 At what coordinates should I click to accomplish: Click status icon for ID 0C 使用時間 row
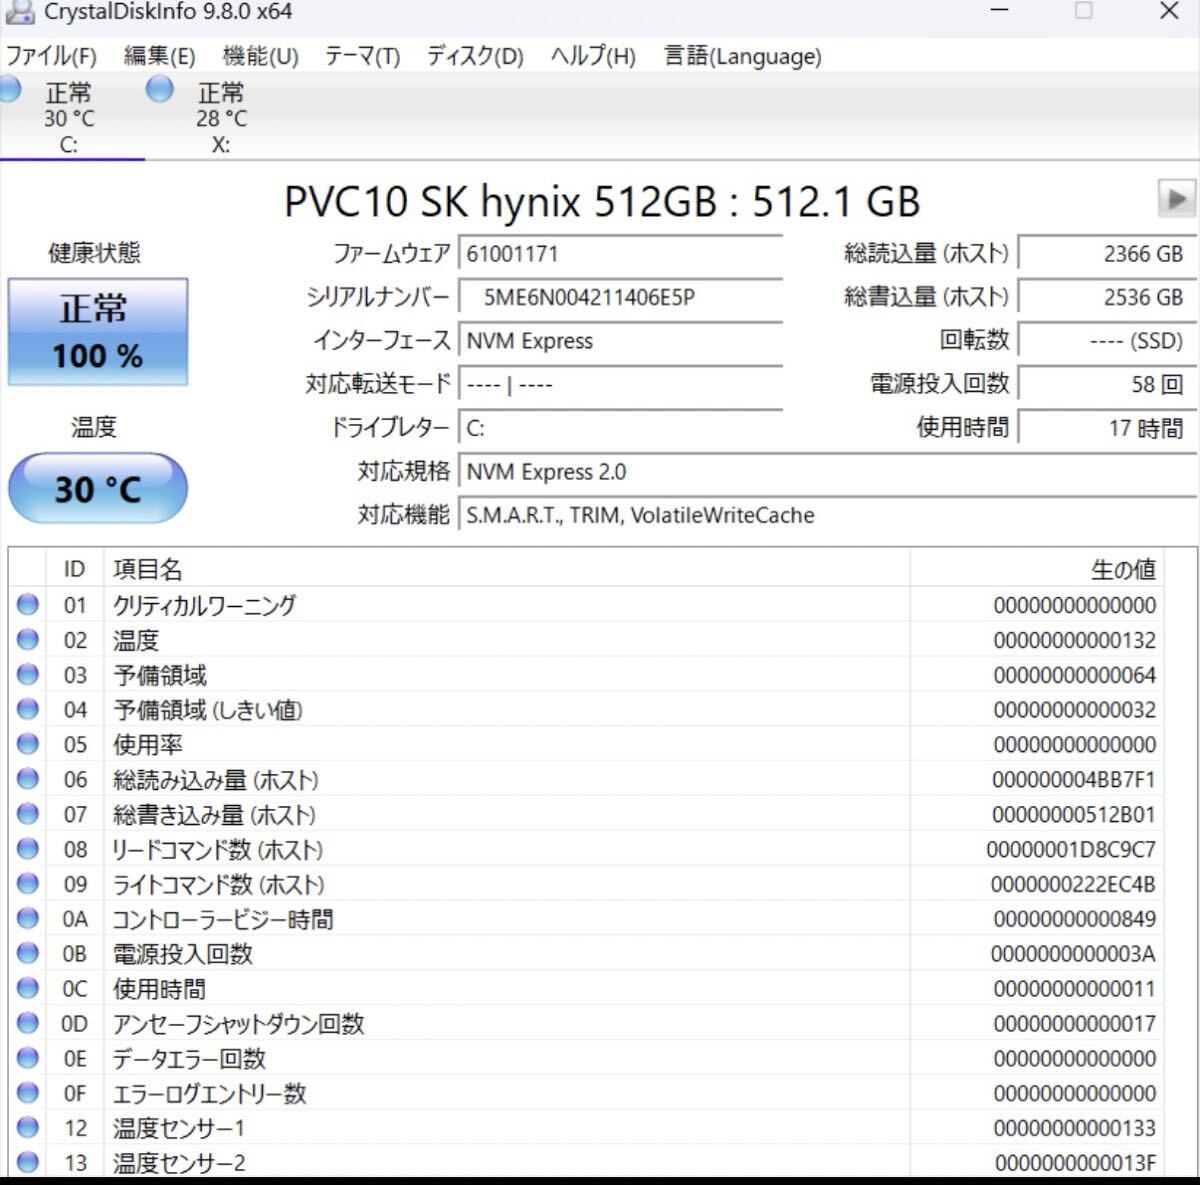pyautogui.click(x=28, y=988)
